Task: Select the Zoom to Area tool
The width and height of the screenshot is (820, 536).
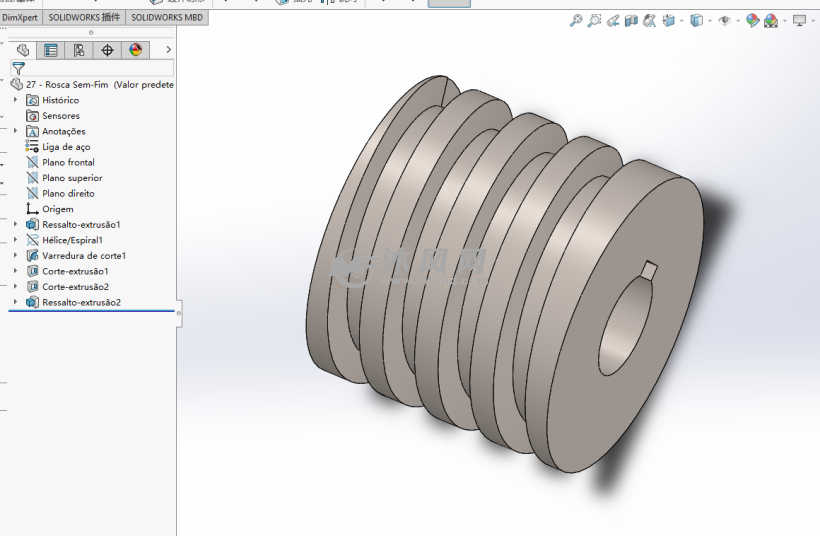Action: pos(594,20)
